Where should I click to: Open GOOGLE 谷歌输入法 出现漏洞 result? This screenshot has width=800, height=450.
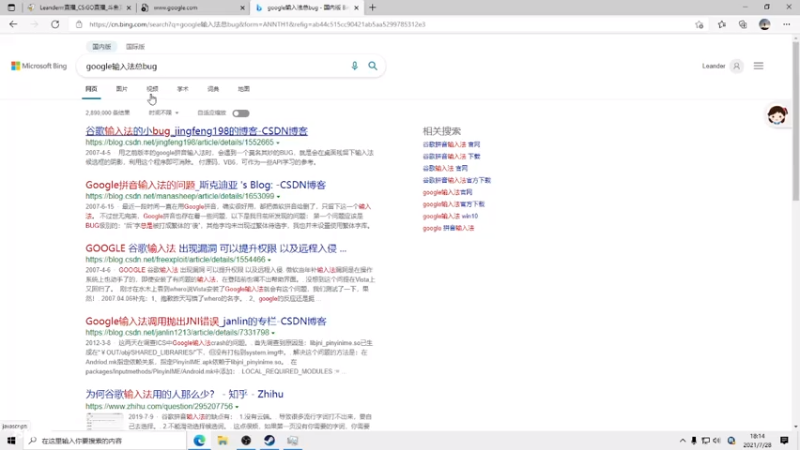point(216,248)
